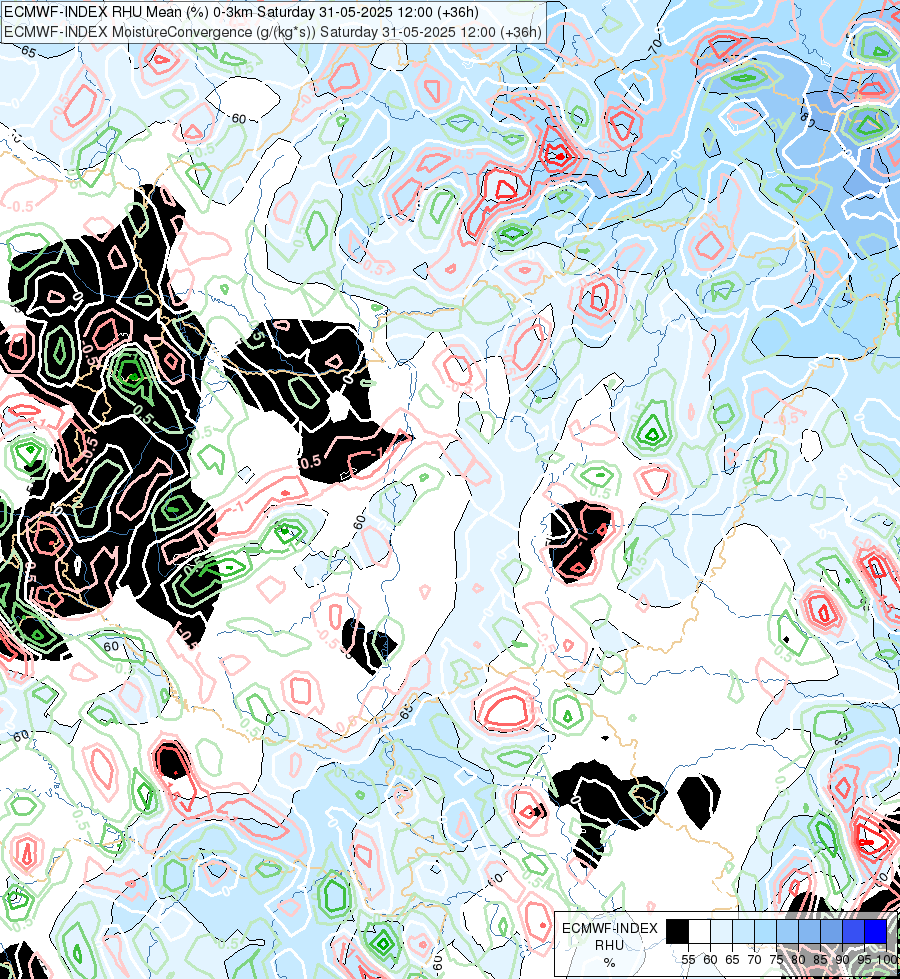
Task: Click the '55' tick label on the legend
Action: tap(688, 960)
